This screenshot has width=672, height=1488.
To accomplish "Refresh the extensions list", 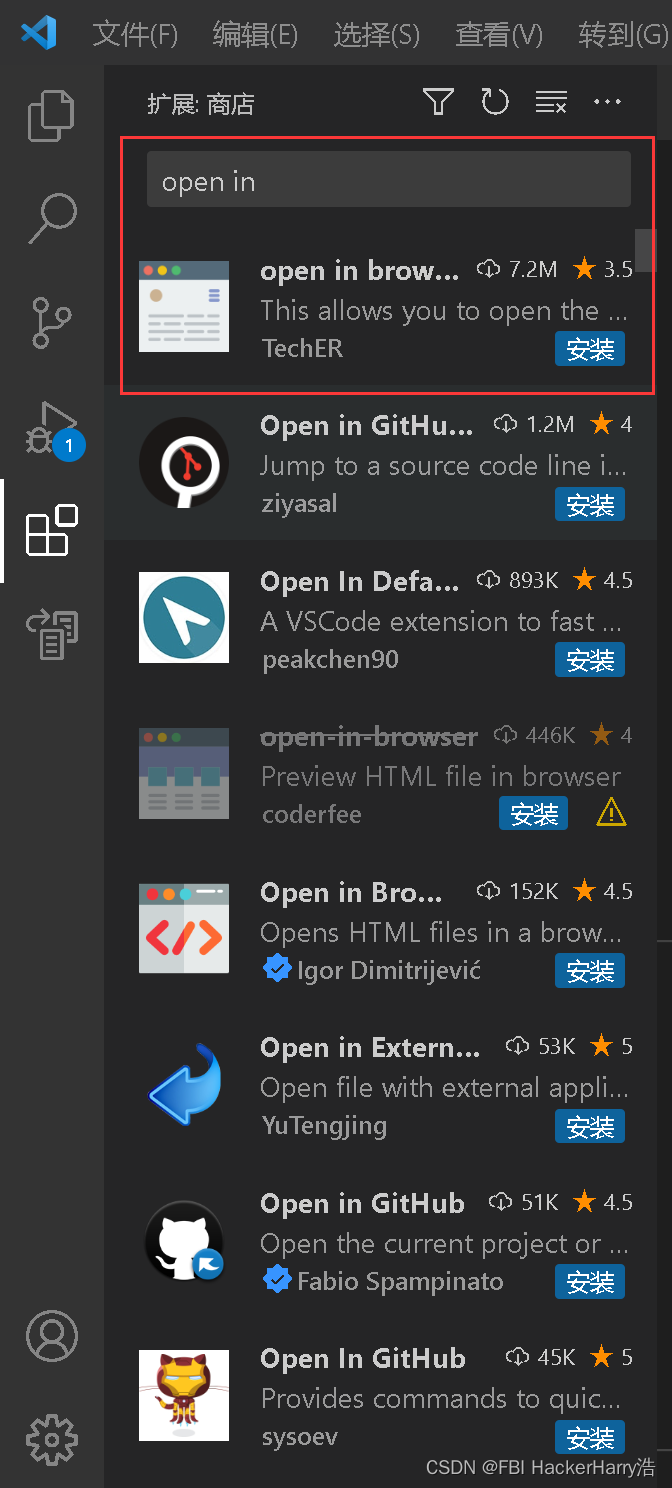I will (x=495, y=101).
